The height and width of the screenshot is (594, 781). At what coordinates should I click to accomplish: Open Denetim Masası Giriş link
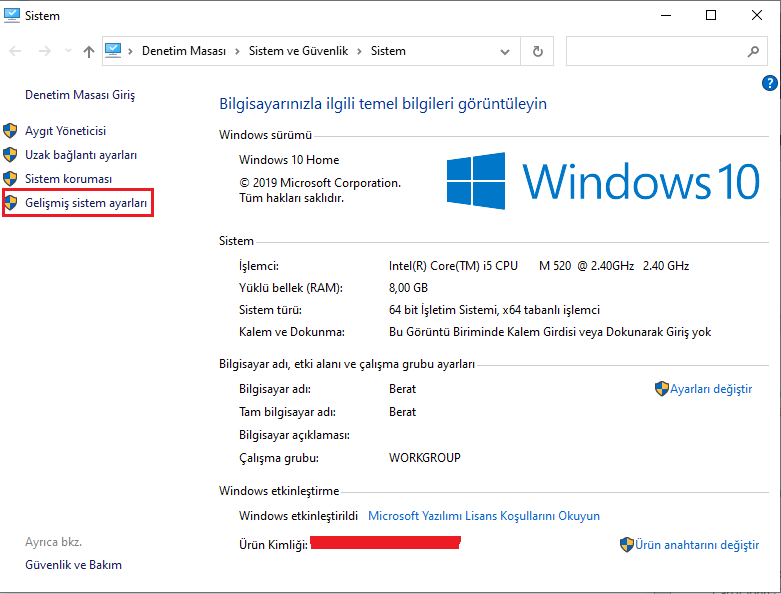click(80, 95)
